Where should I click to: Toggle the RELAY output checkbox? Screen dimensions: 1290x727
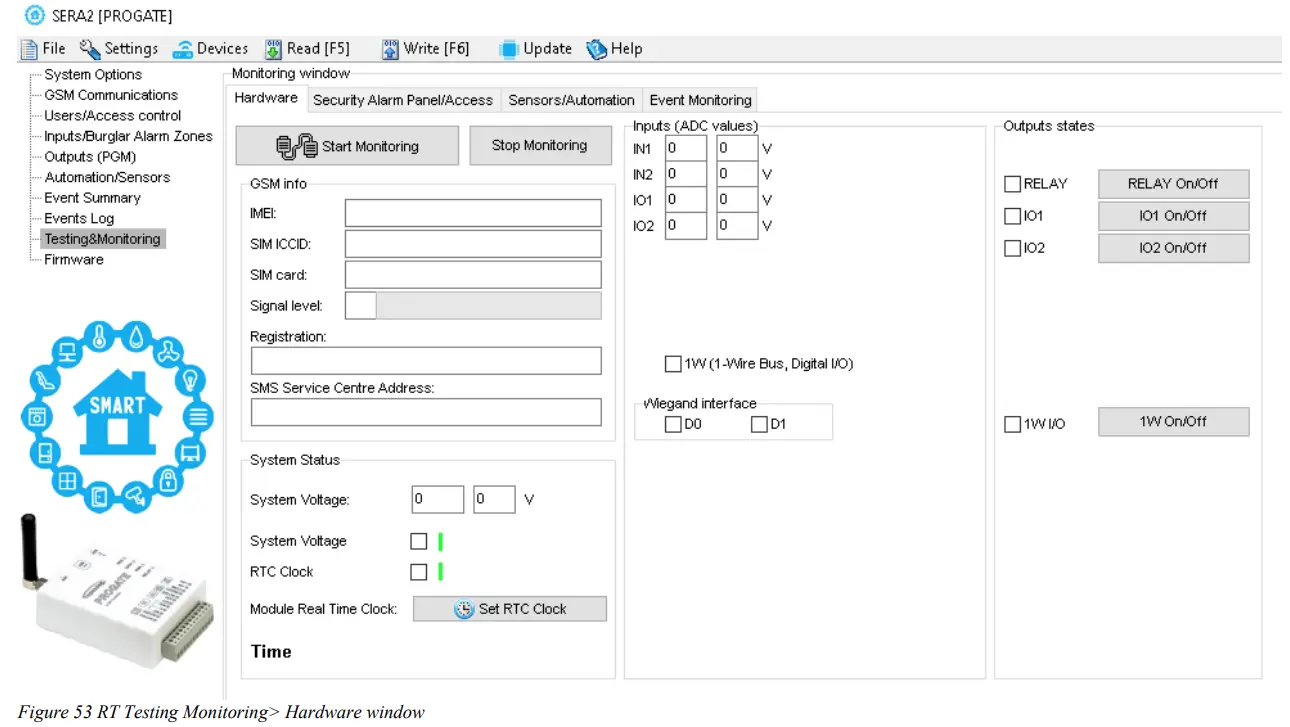pyautogui.click(x=1013, y=184)
